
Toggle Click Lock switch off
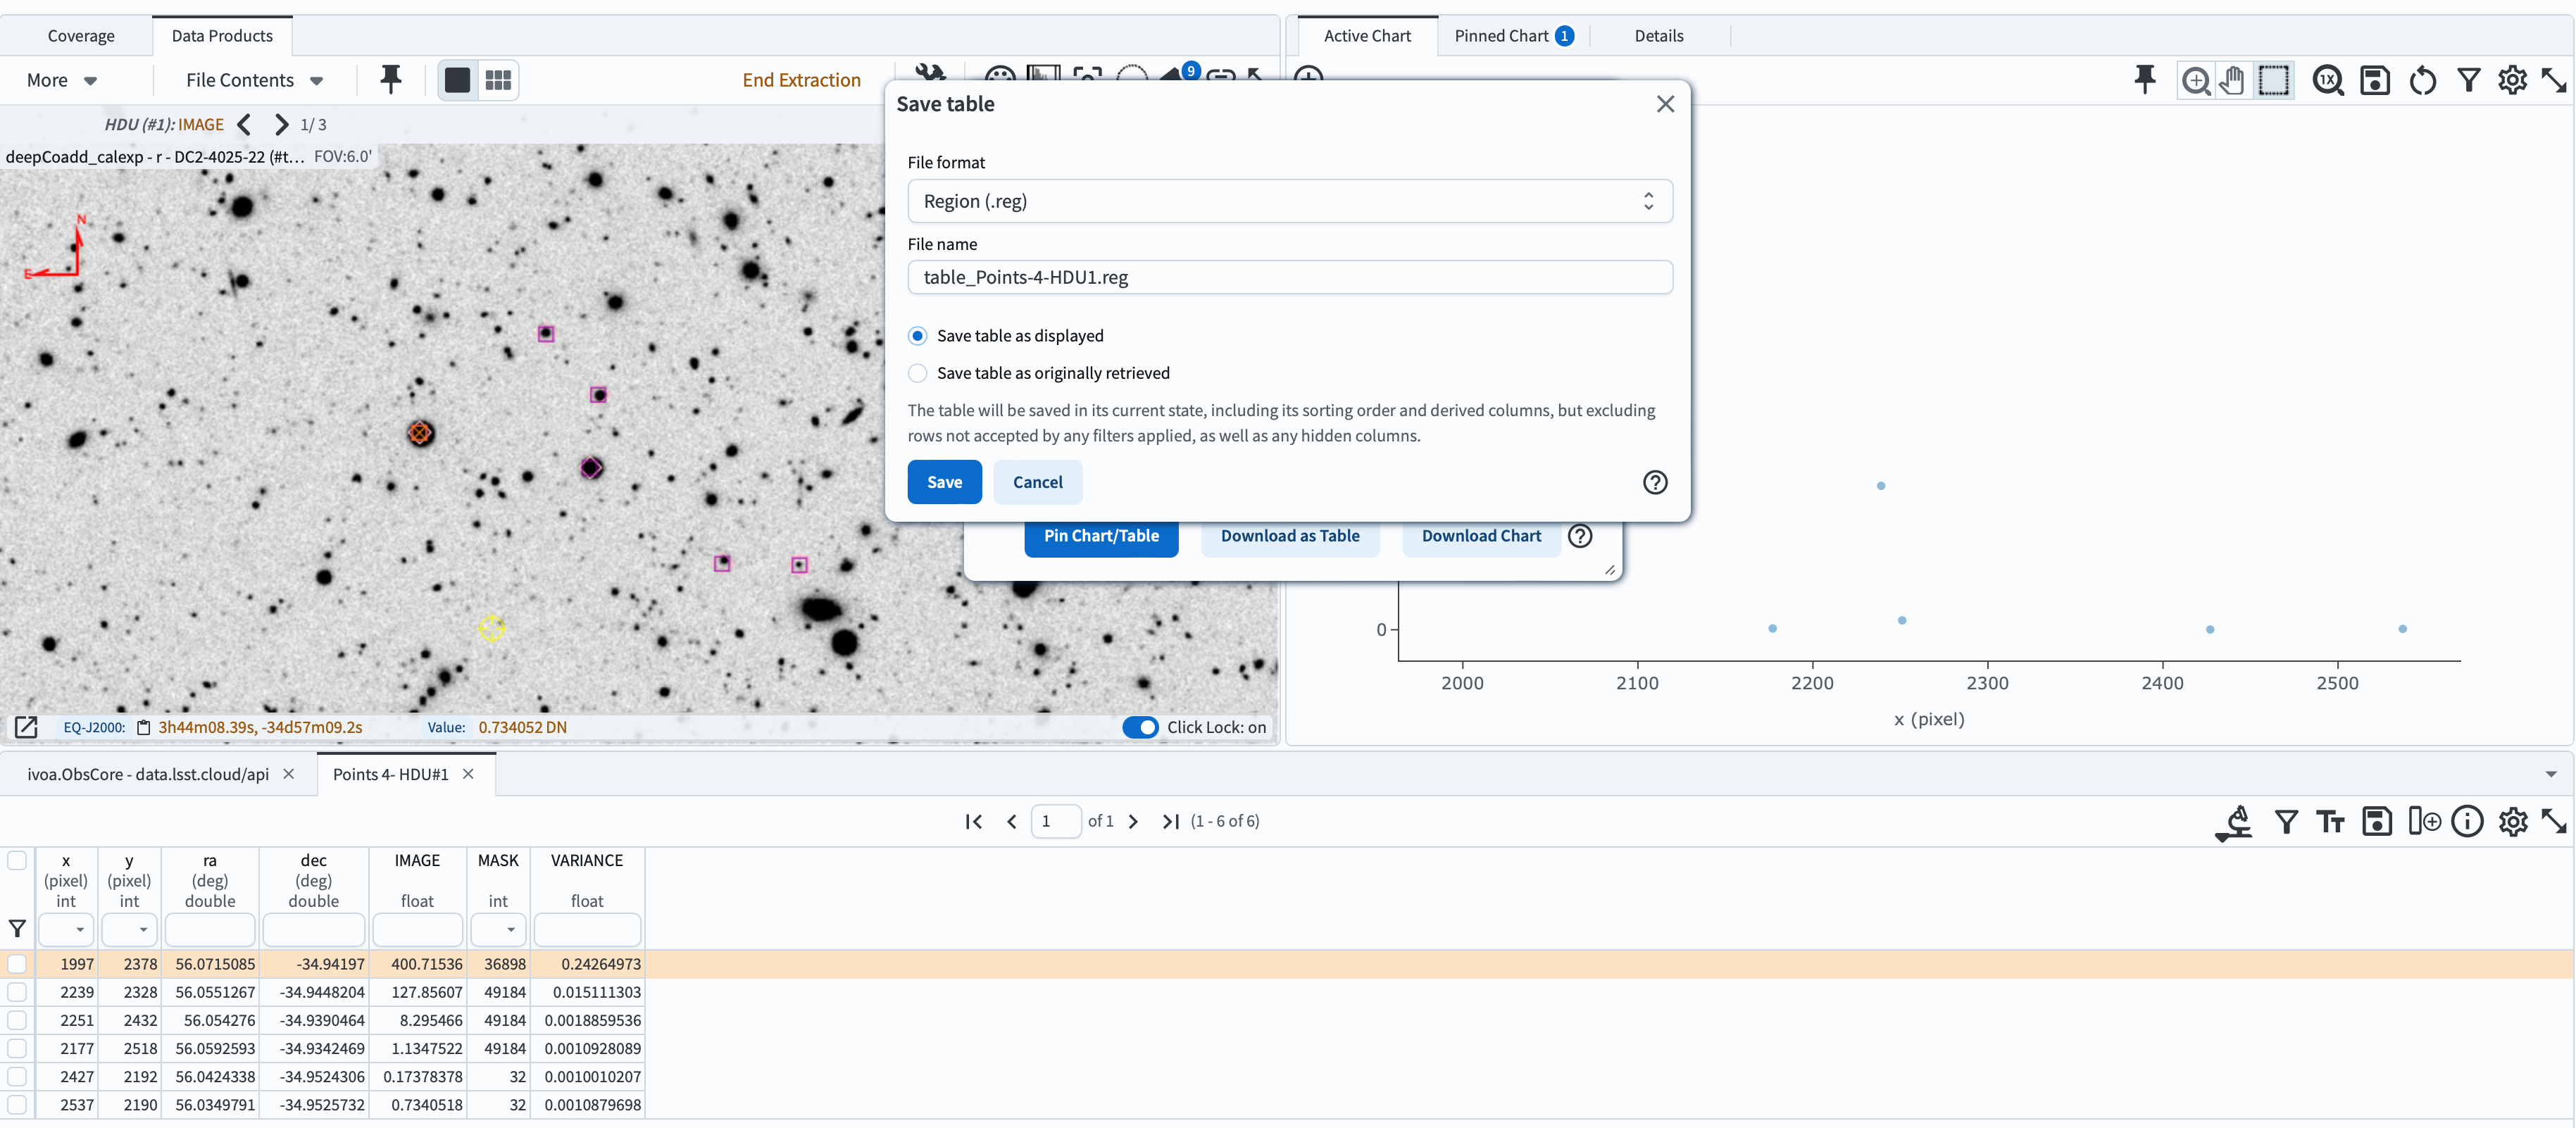point(1139,727)
